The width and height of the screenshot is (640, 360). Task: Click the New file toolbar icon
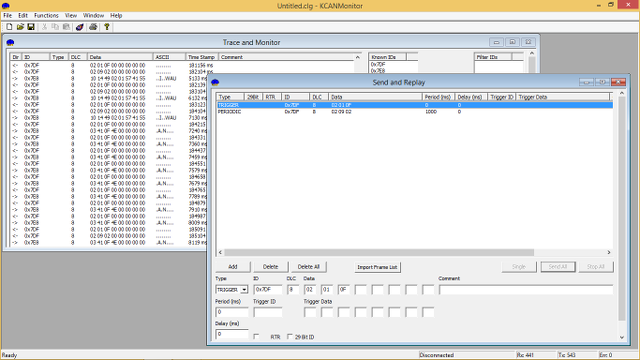pos(9,27)
